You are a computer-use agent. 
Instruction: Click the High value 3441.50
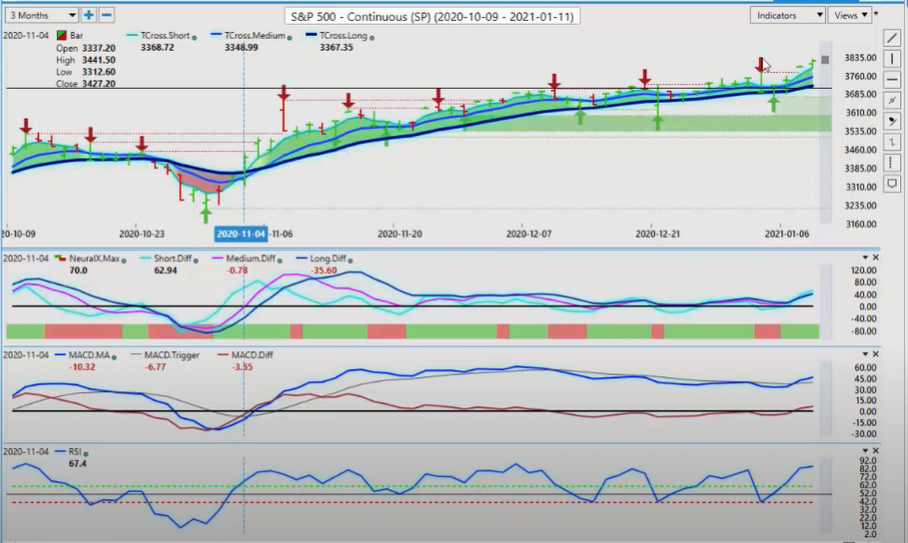(98, 60)
